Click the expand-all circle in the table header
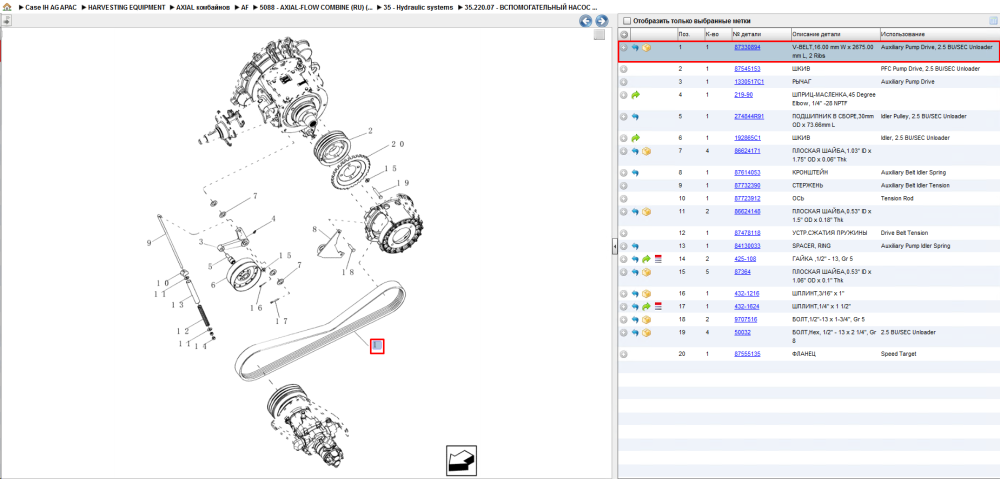 click(624, 34)
